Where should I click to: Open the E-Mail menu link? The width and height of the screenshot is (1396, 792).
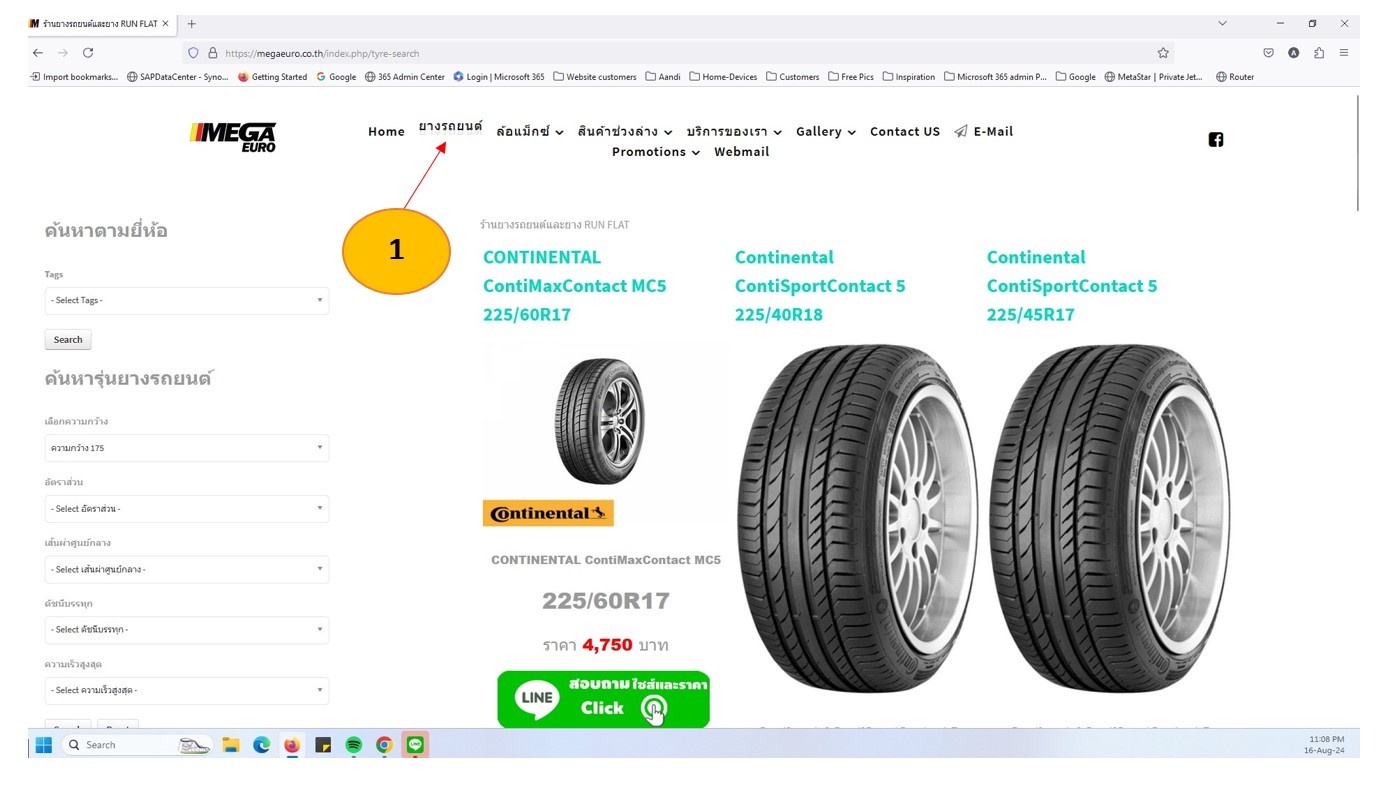984,132
